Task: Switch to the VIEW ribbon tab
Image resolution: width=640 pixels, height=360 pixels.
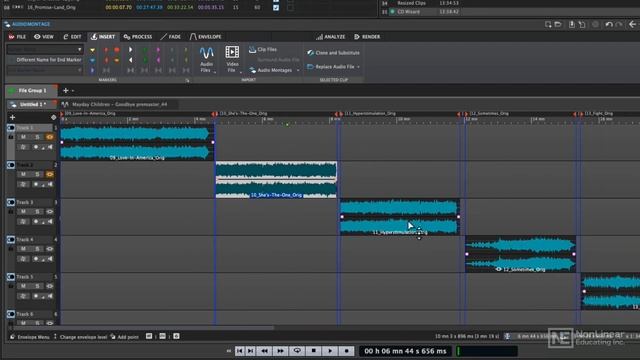Action: tap(44, 37)
